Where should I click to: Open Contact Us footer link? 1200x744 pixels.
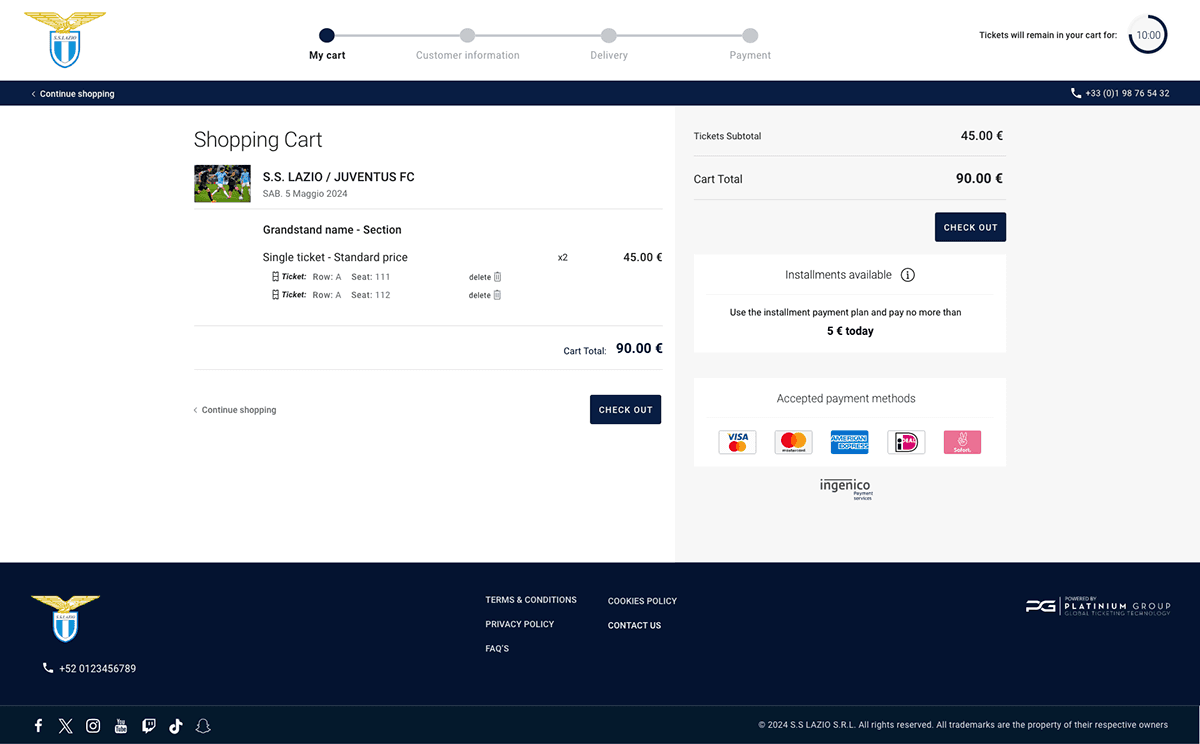(635, 626)
